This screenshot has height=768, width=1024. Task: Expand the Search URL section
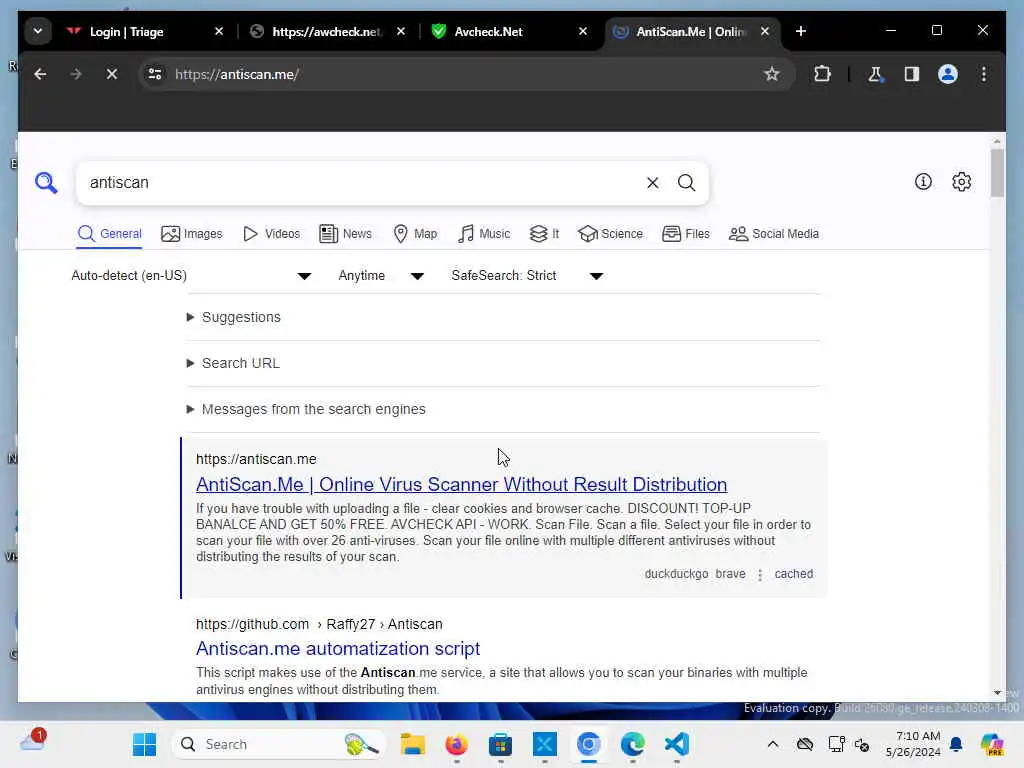[233, 363]
